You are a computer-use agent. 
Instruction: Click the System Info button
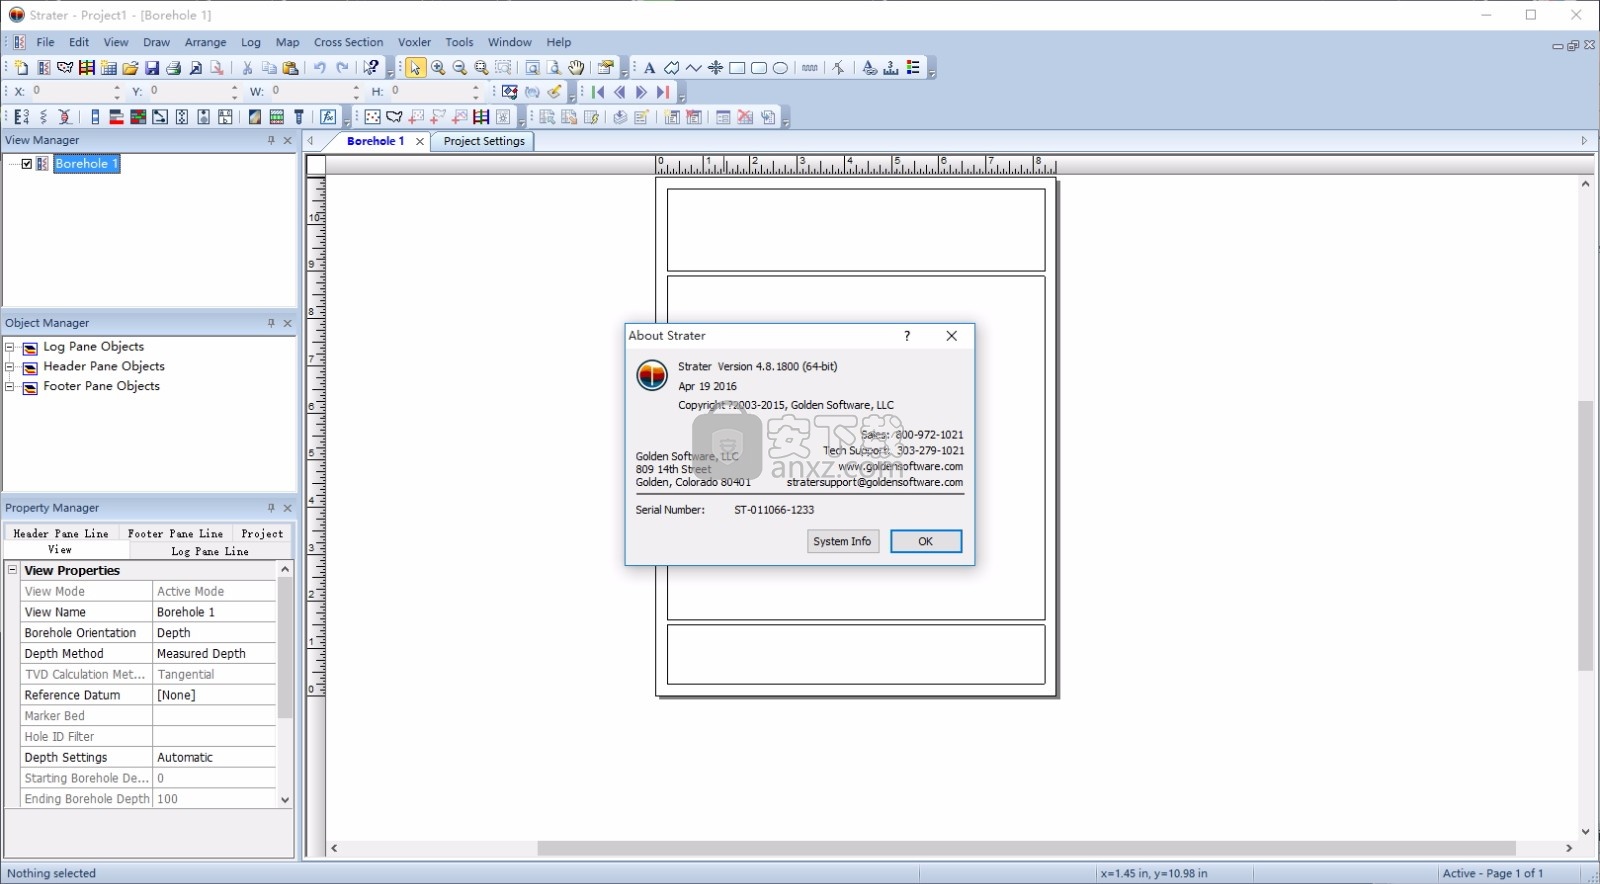tap(842, 541)
